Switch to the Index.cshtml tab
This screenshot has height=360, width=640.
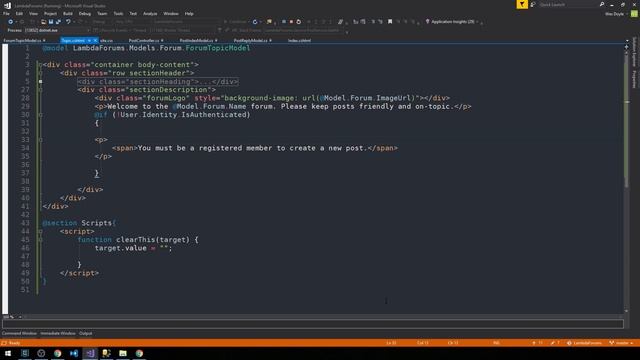[300, 40]
